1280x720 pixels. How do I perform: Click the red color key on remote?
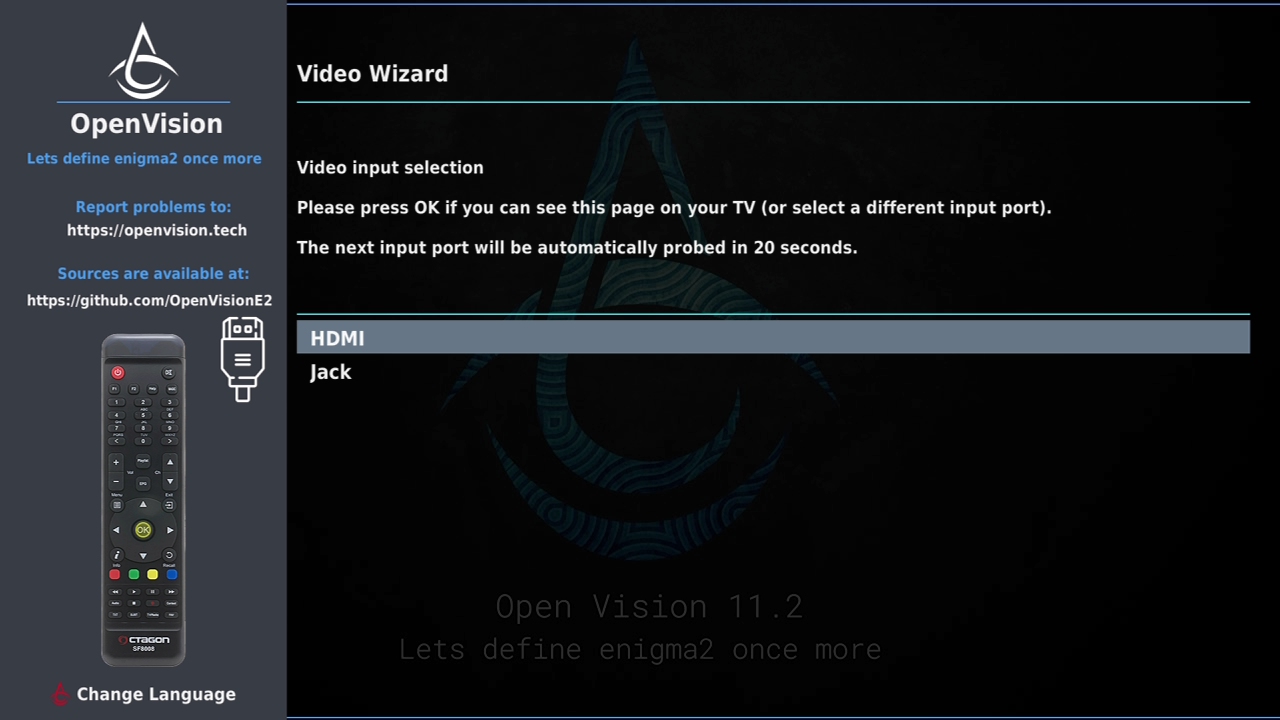[x=115, y=574]
